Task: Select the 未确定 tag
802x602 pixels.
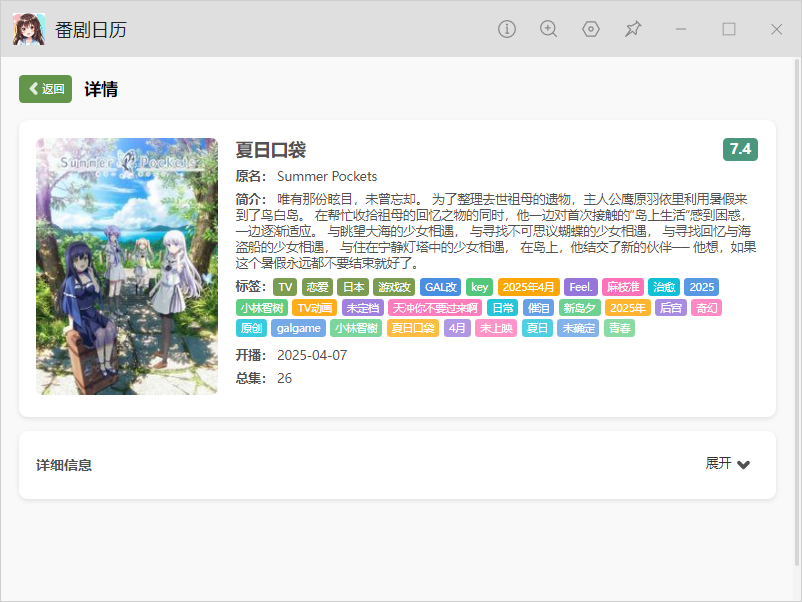Action: 578,328
